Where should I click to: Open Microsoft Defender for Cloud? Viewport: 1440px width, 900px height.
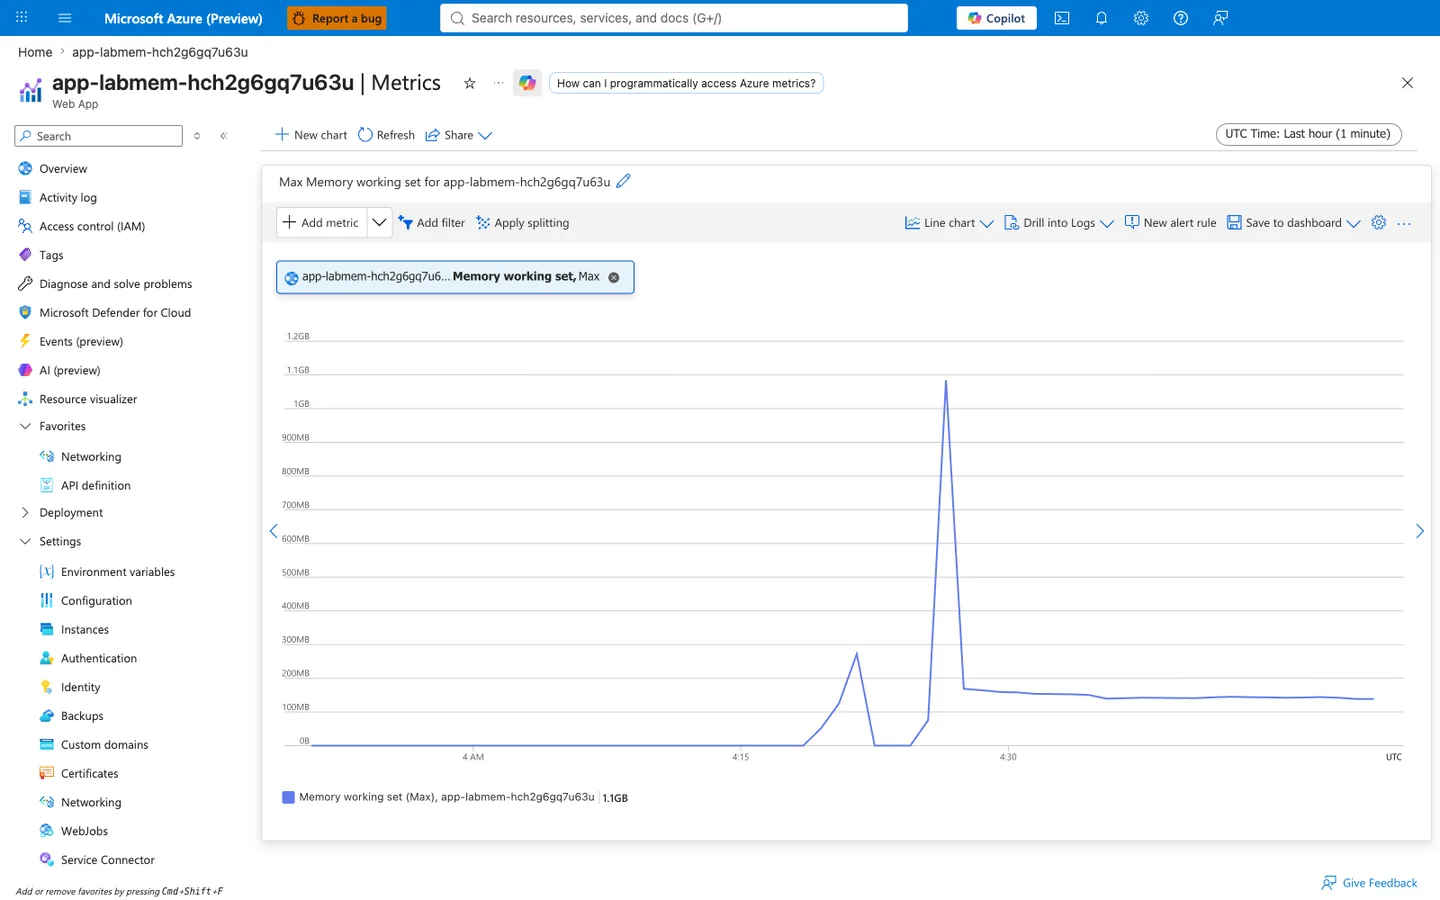pyautogui.click(x=115, y=313)
